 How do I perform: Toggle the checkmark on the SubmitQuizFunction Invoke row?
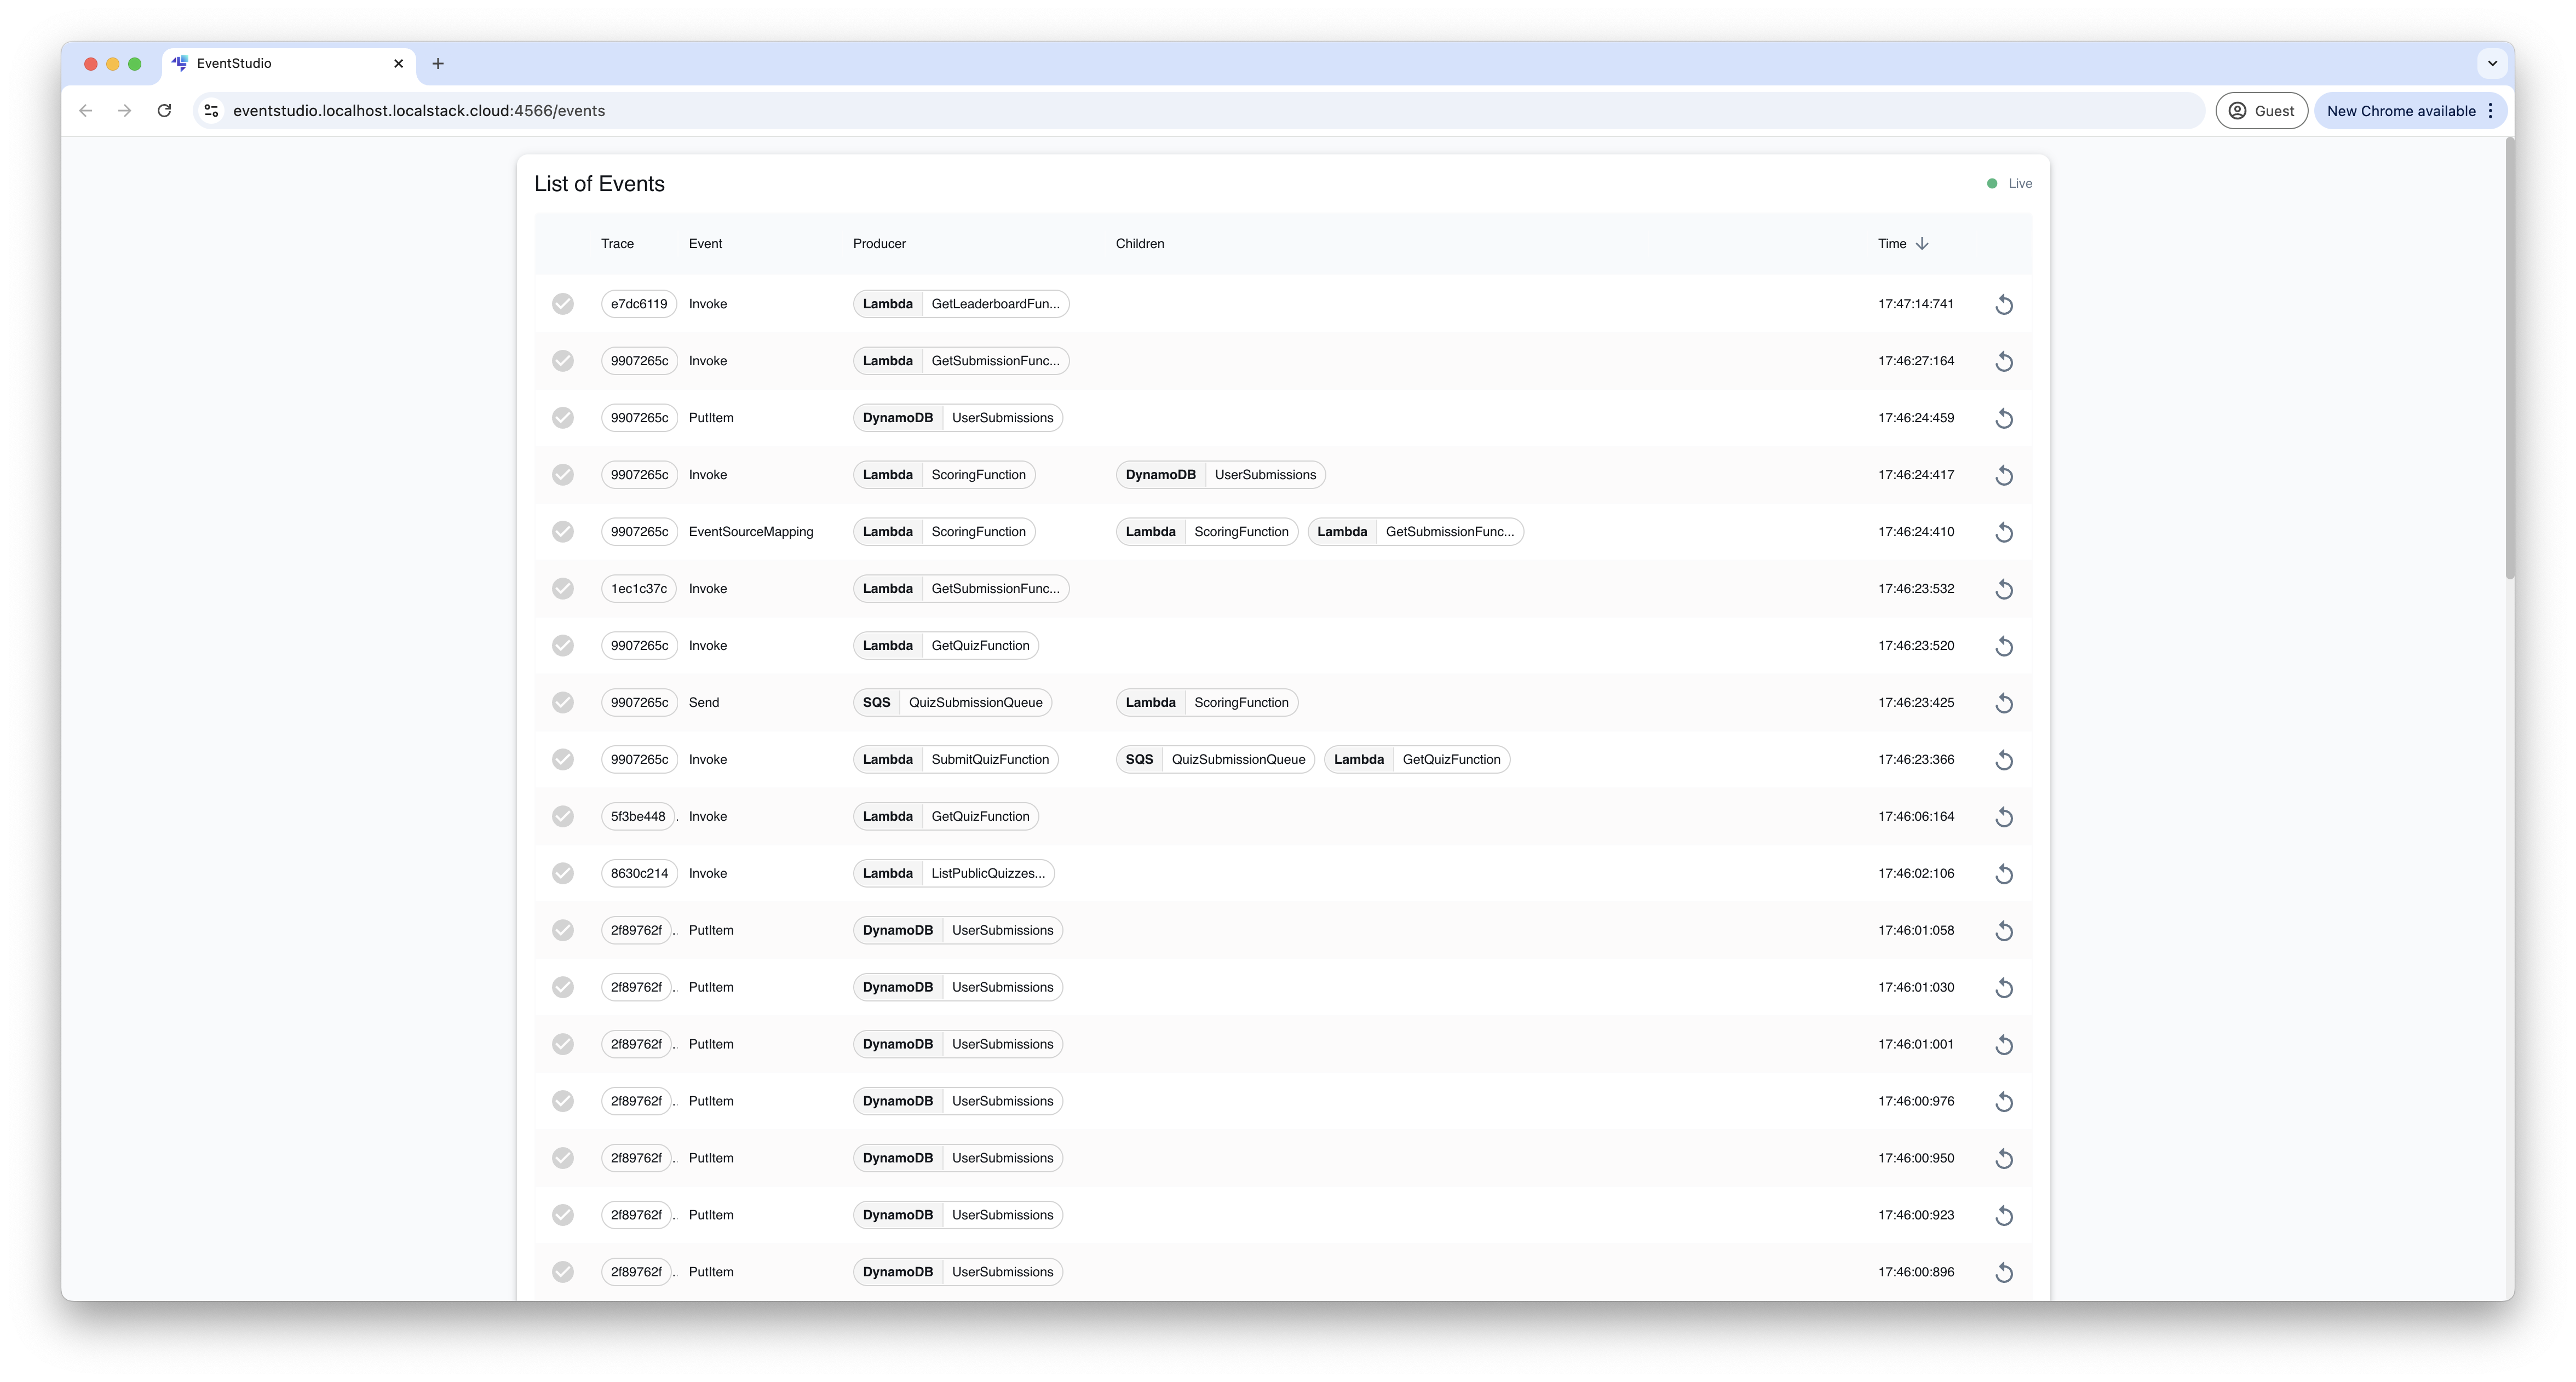tap(563, 759)
